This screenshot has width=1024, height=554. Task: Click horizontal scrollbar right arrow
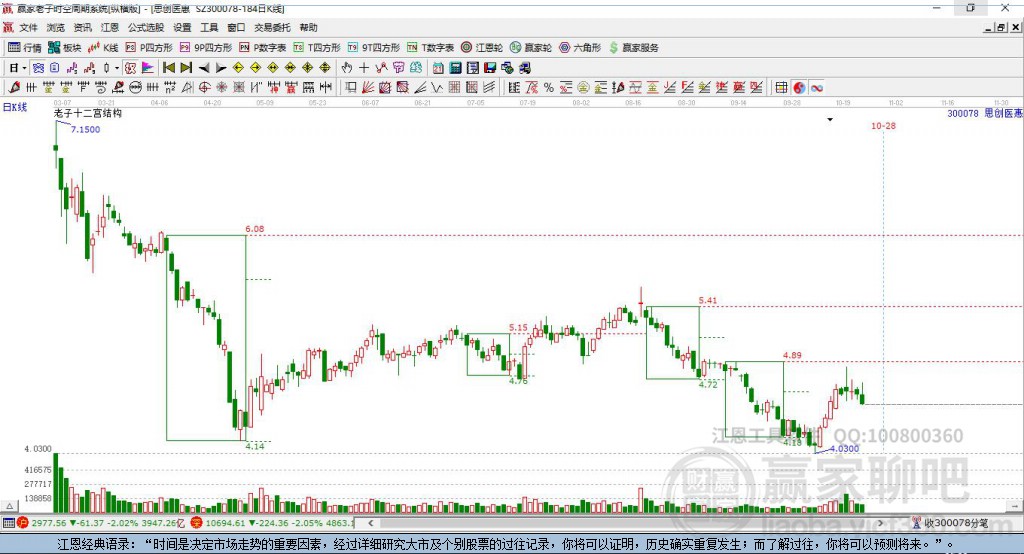[x=880, y=523]
